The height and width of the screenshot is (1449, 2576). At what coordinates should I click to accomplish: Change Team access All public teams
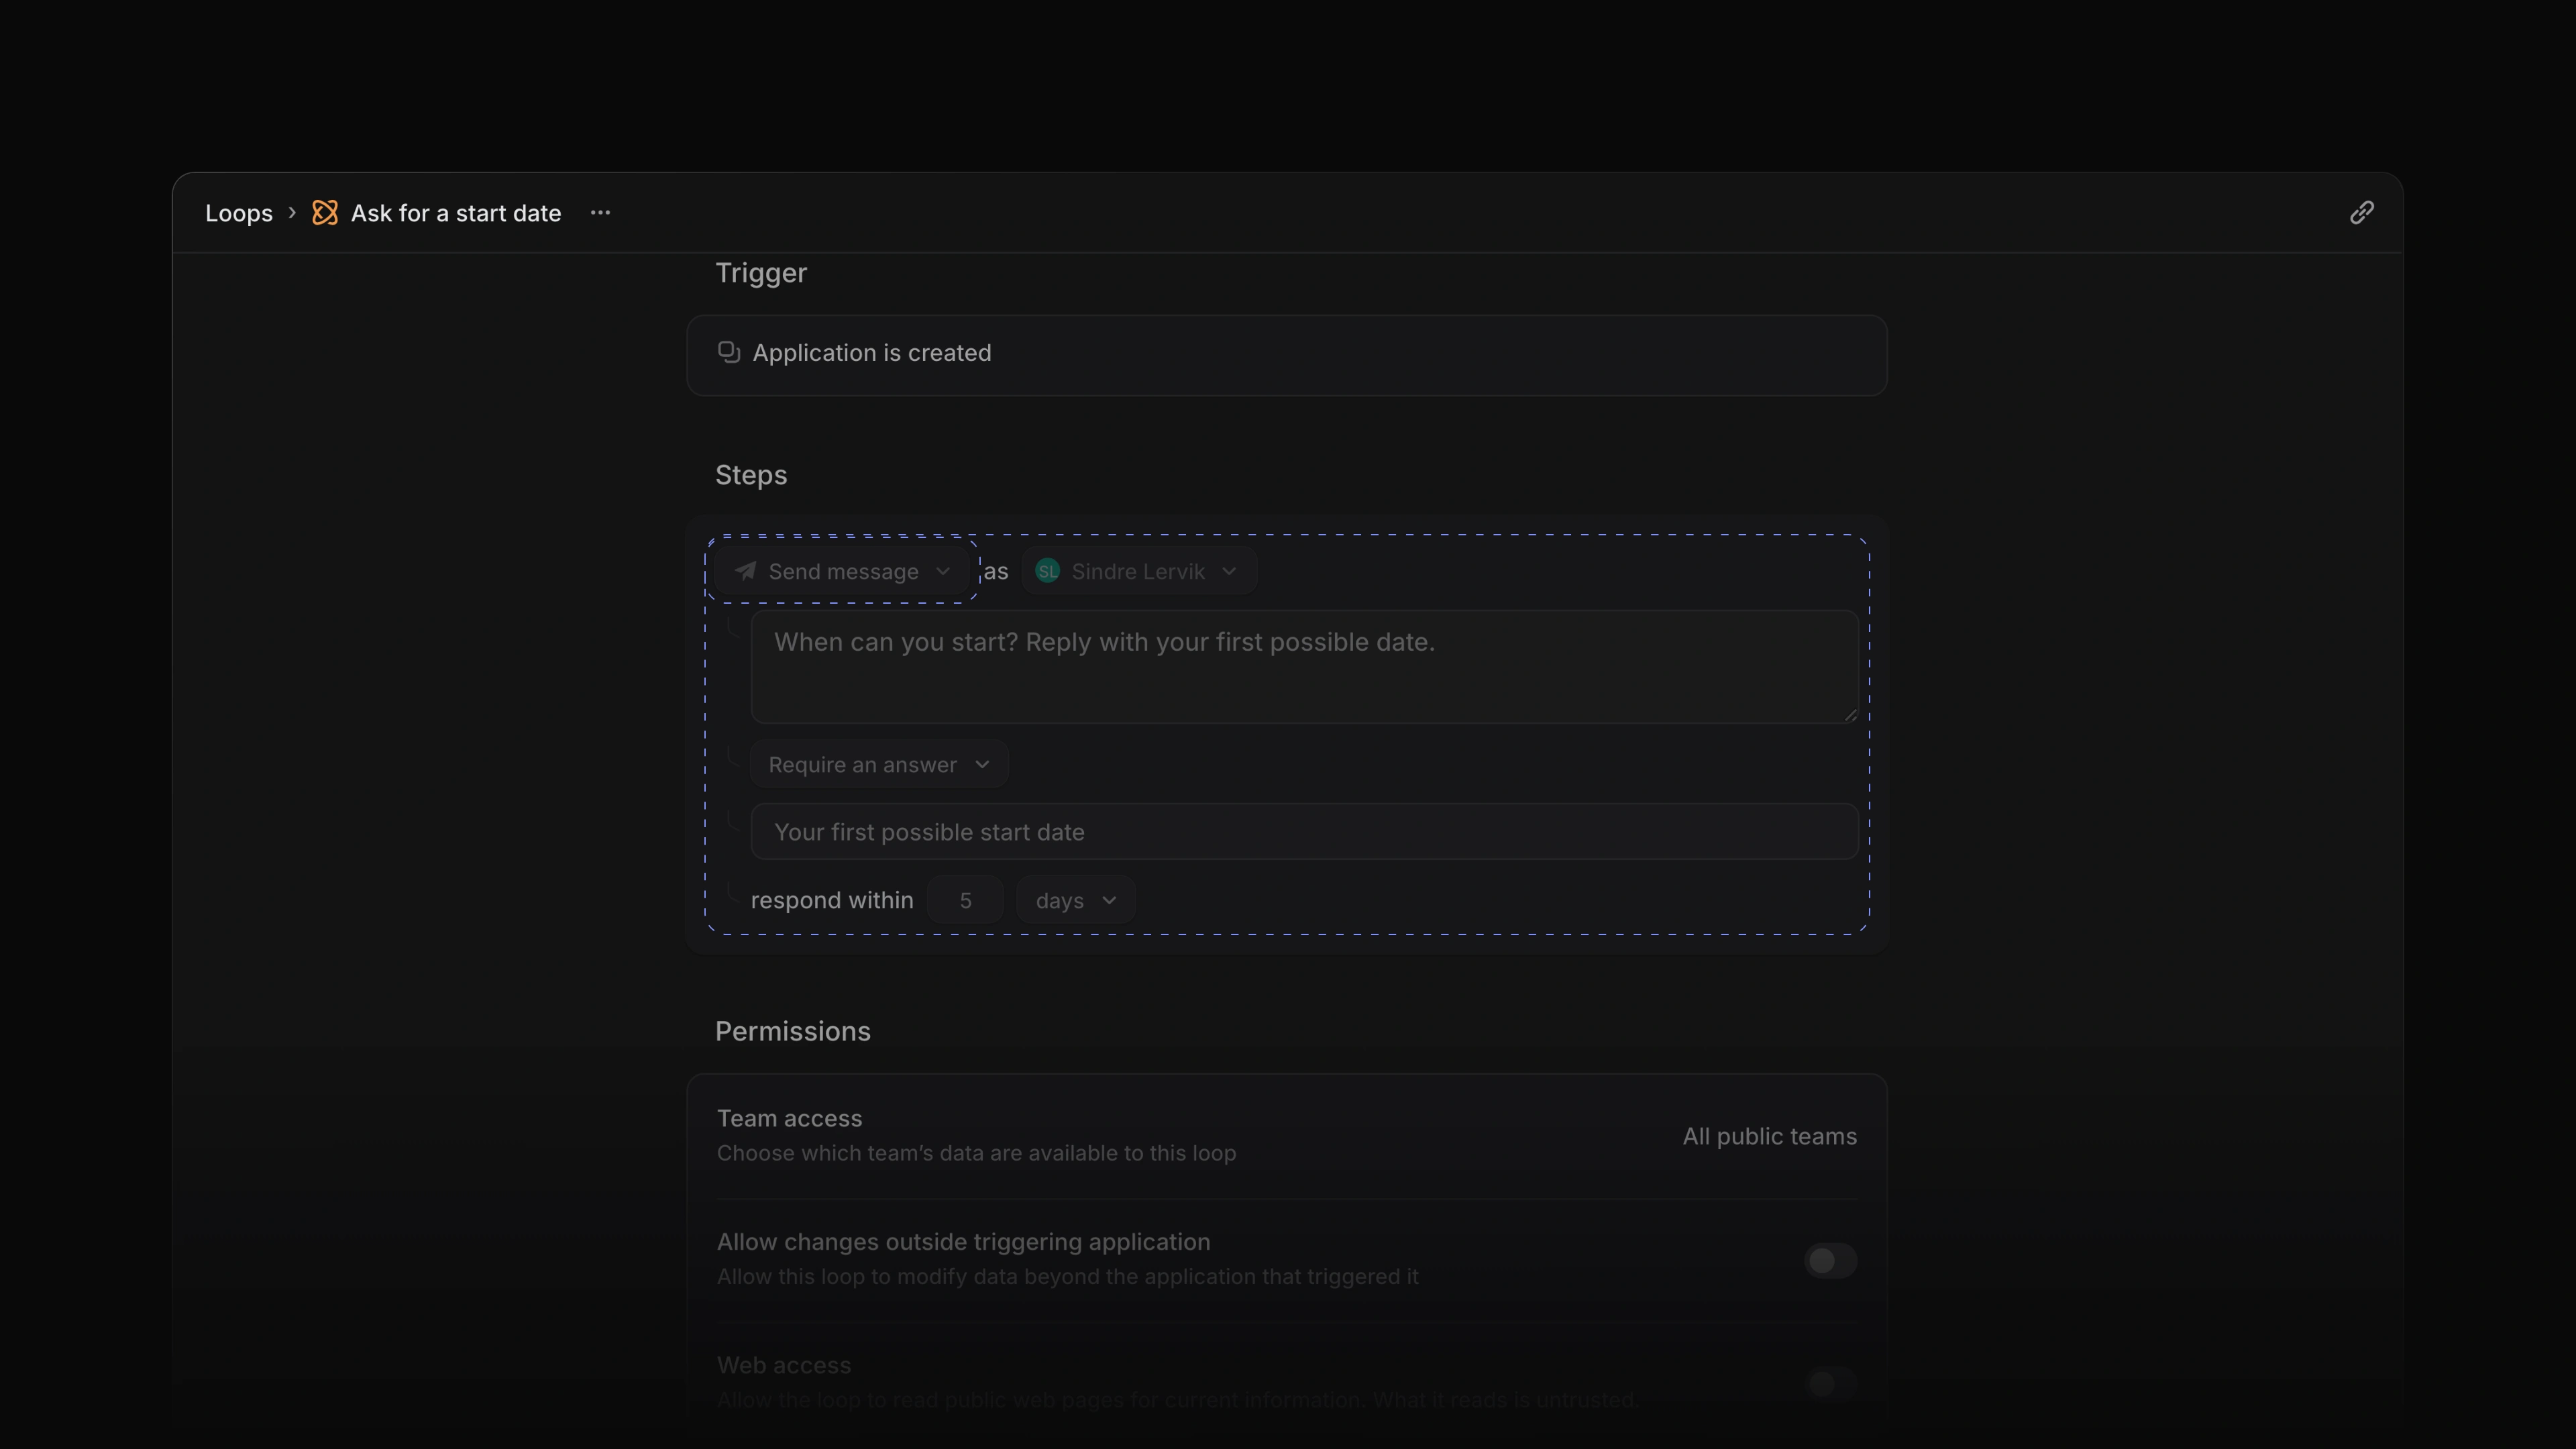tap(1769, 1137)
